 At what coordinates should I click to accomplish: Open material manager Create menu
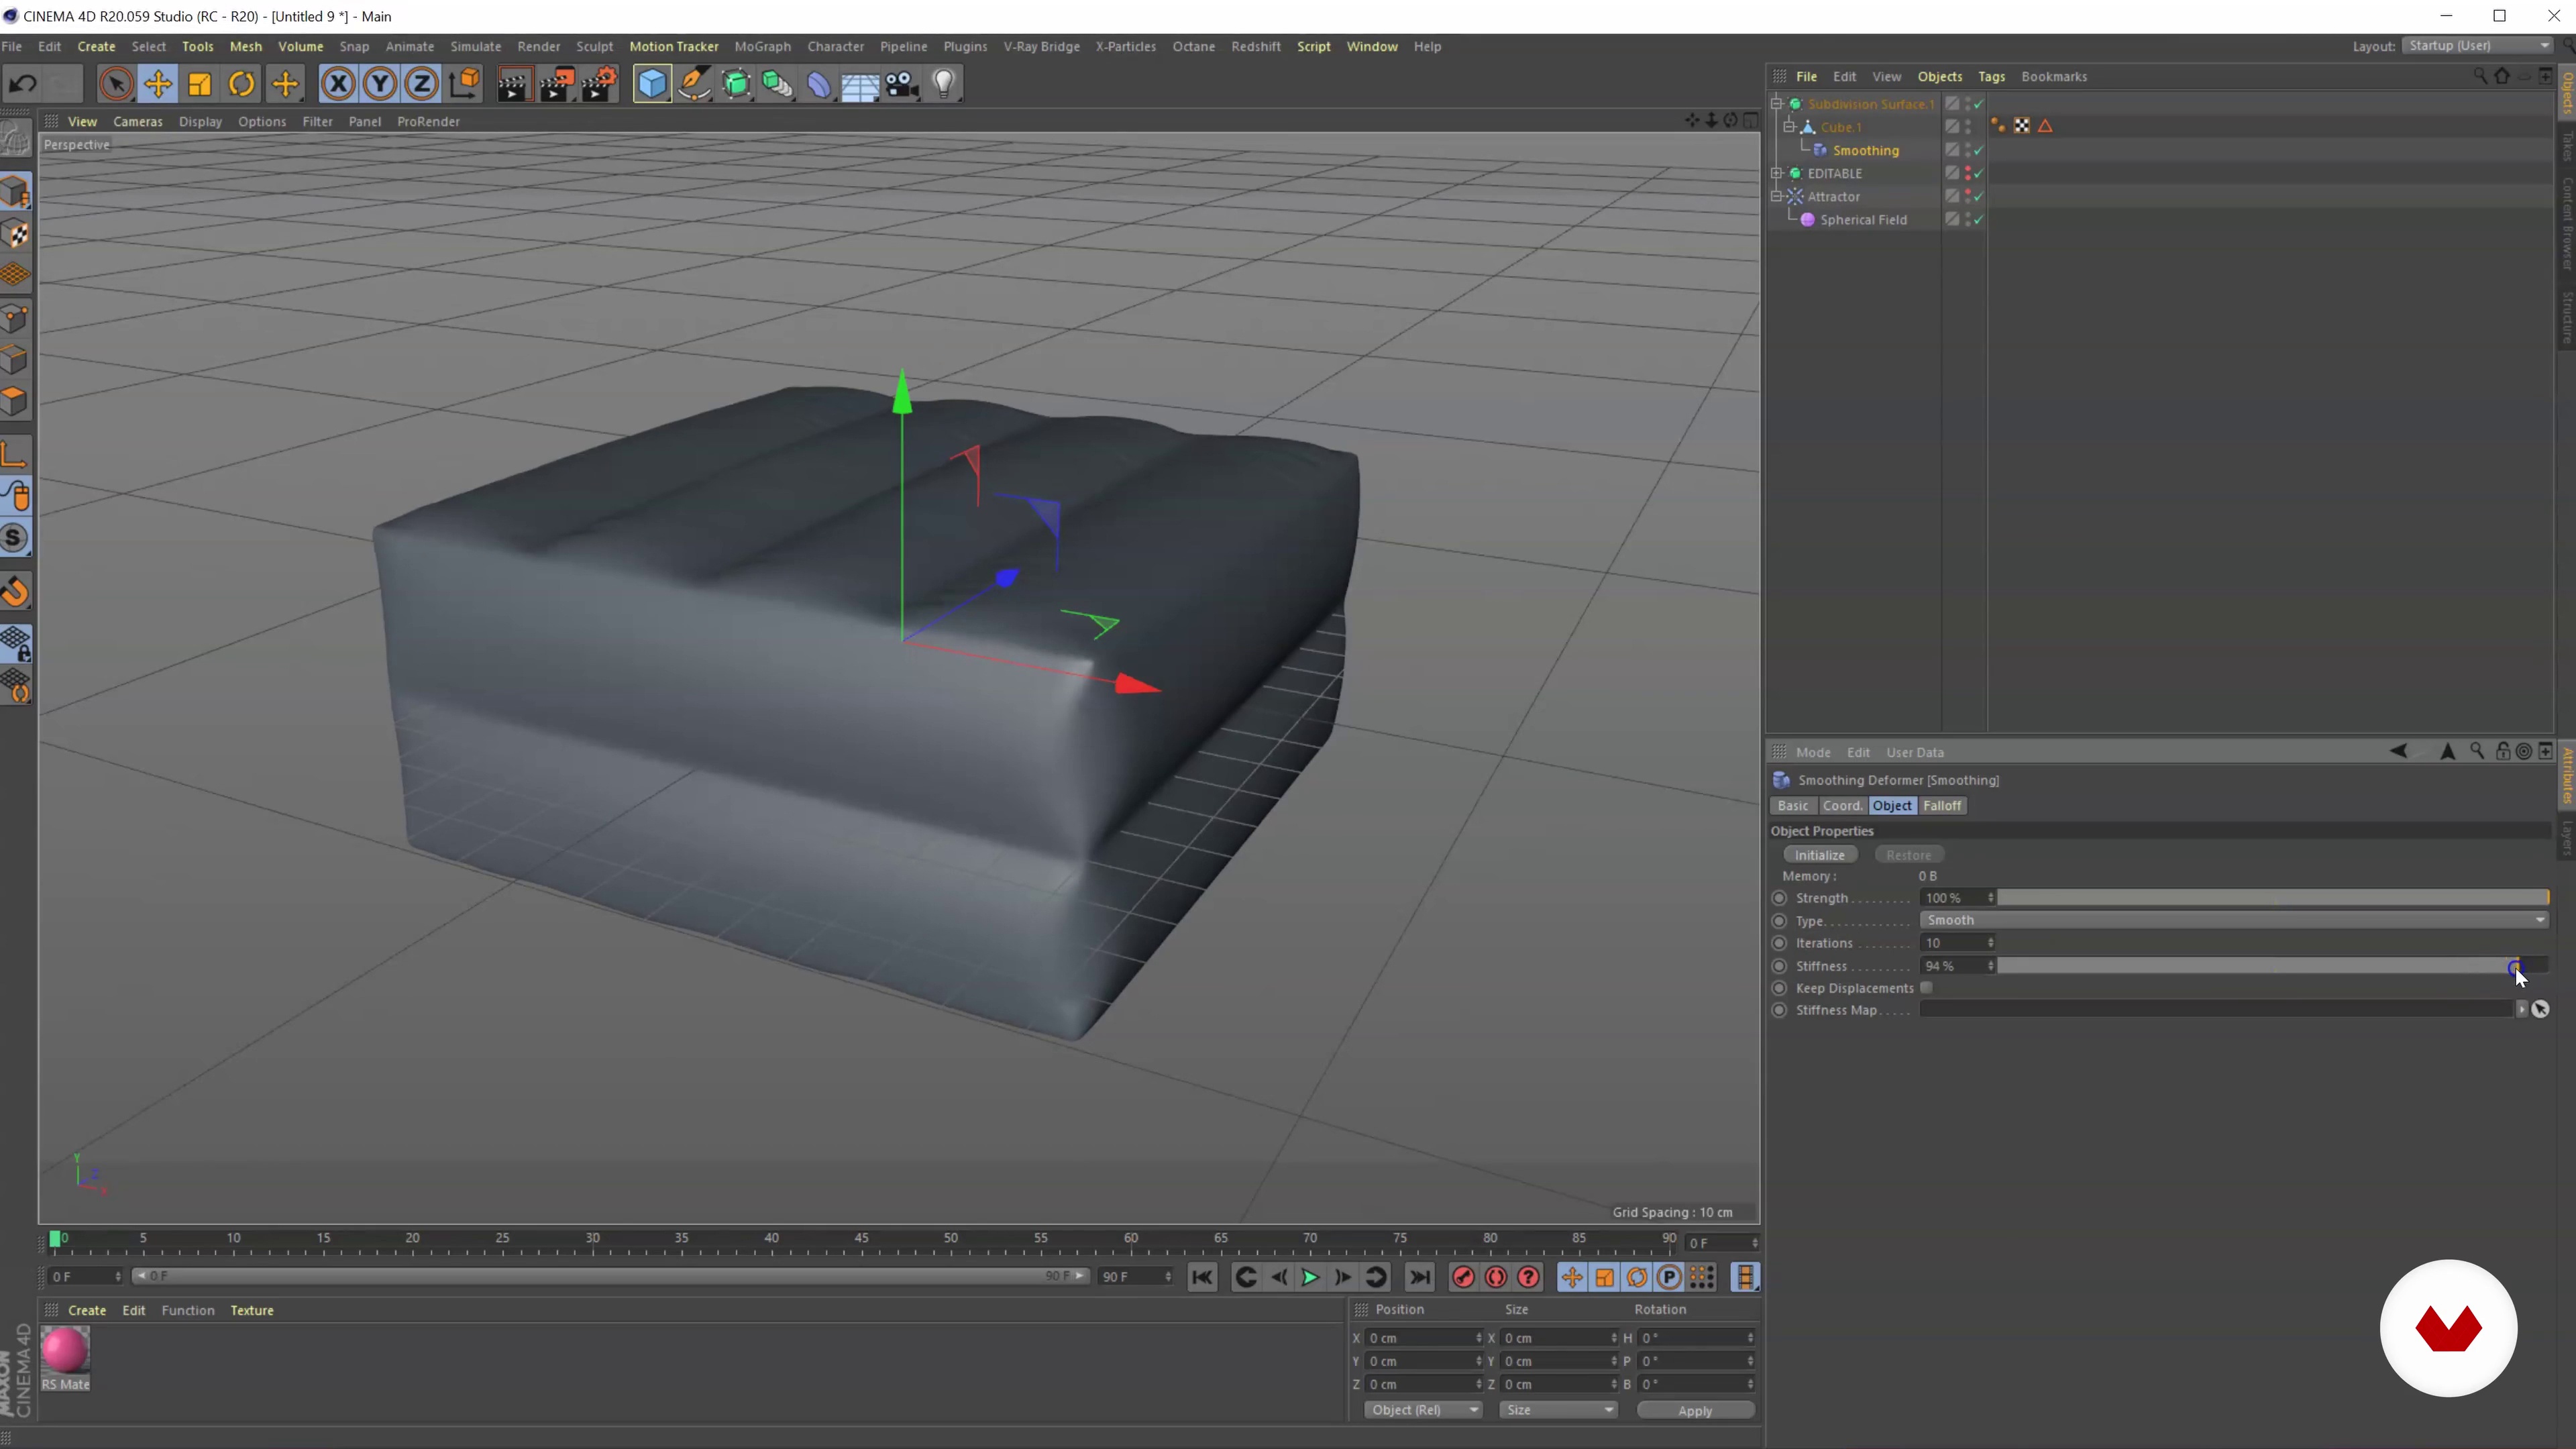[87, 1311]
